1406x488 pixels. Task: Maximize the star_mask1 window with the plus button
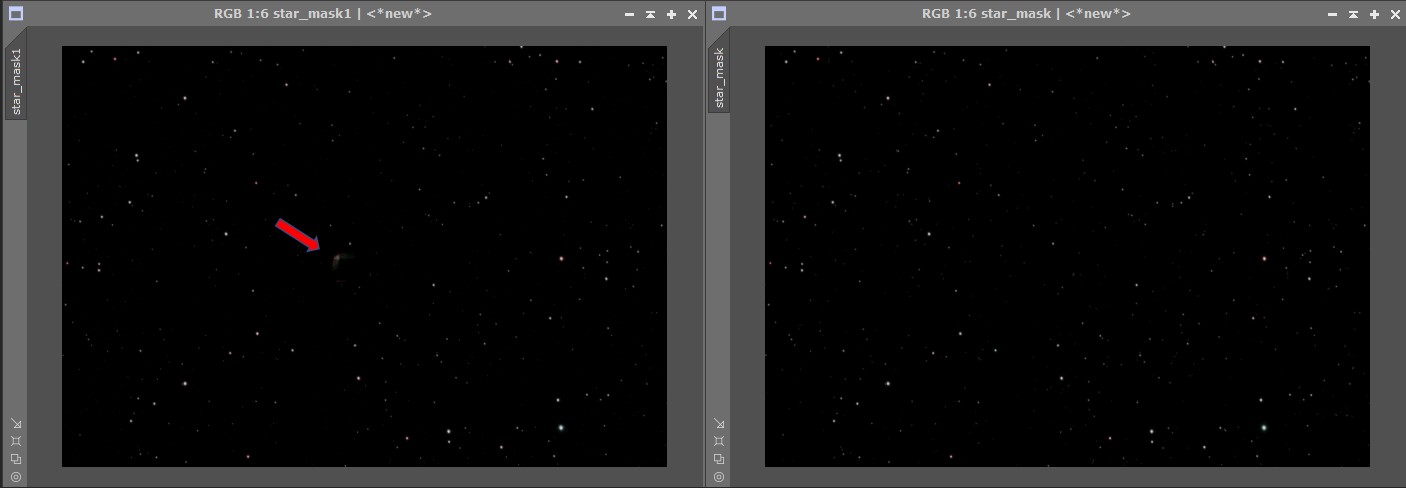(x=672, y=14)
